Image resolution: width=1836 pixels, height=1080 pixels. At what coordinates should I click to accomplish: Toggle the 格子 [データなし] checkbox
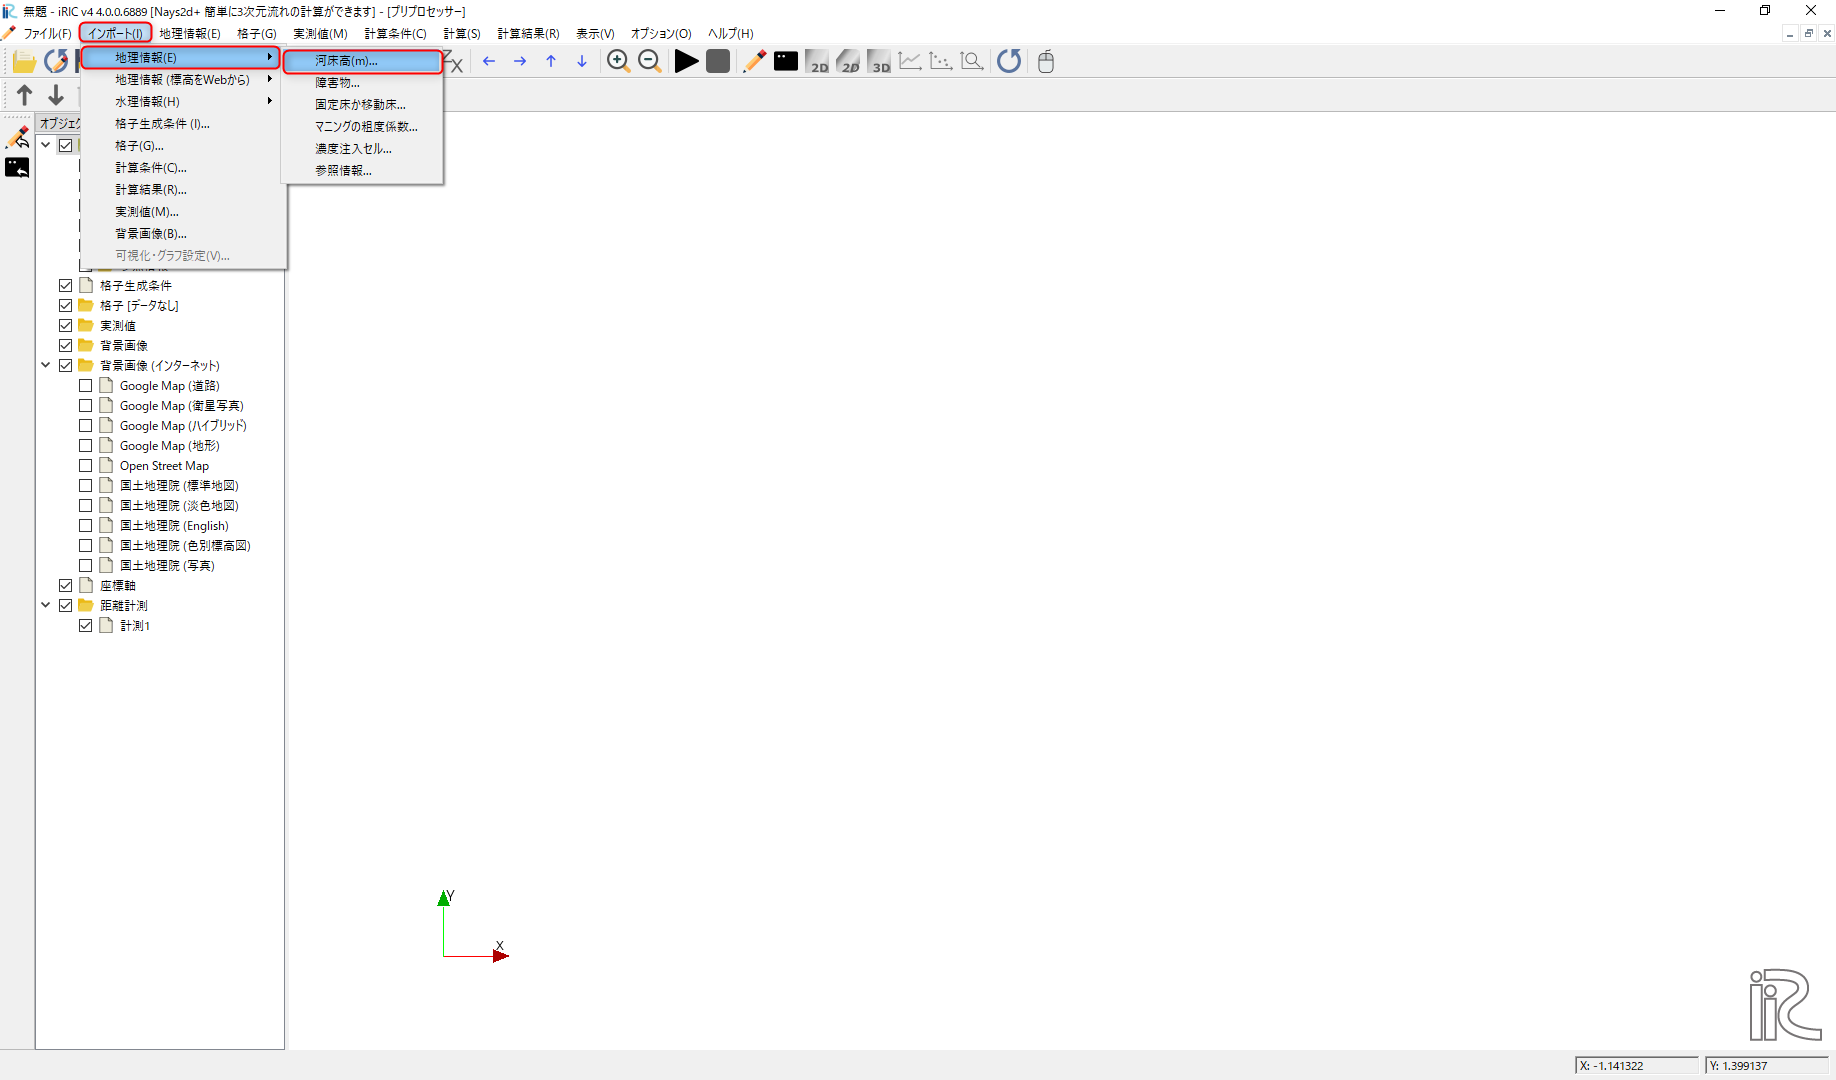coord(66,306)
